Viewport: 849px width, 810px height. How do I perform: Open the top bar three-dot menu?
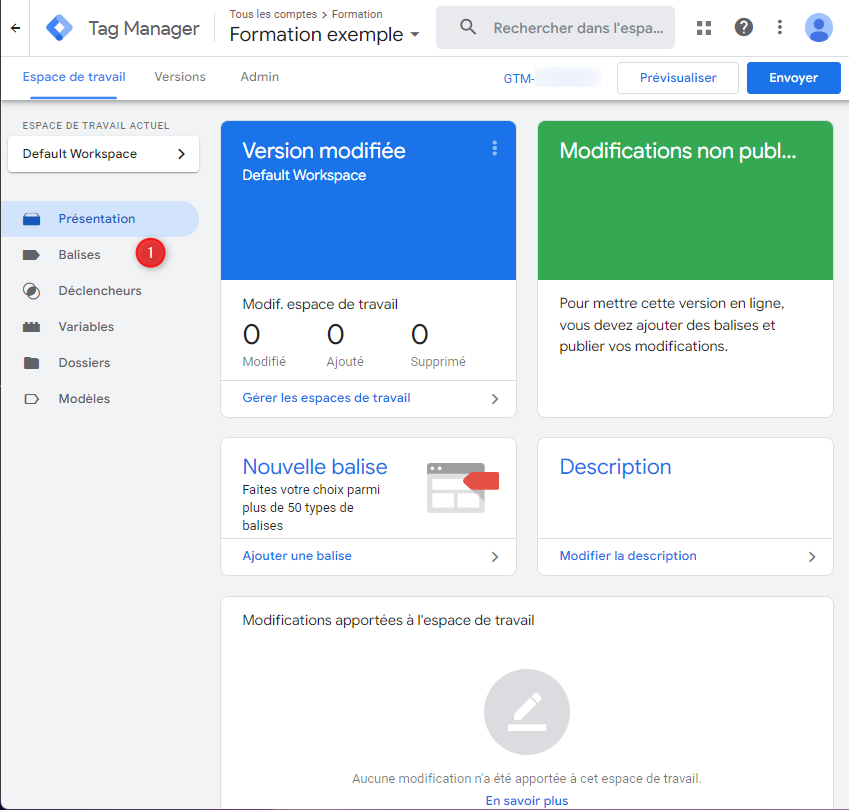tap(779, 27)
